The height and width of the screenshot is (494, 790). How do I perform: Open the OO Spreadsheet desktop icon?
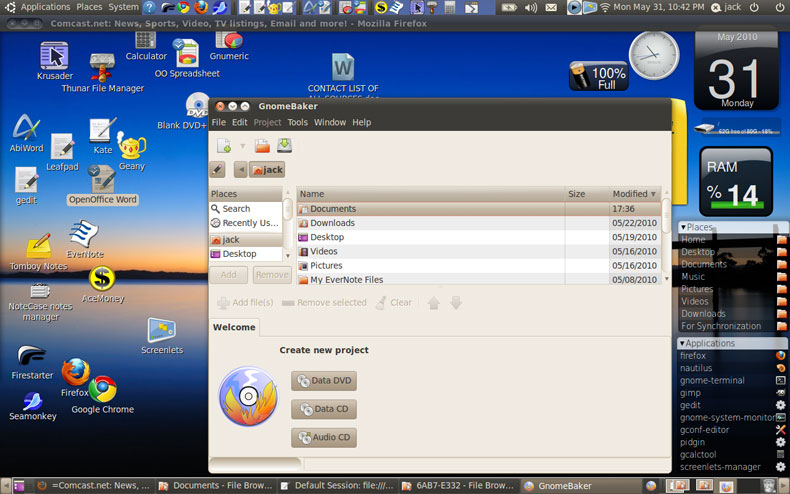(187, 58)
